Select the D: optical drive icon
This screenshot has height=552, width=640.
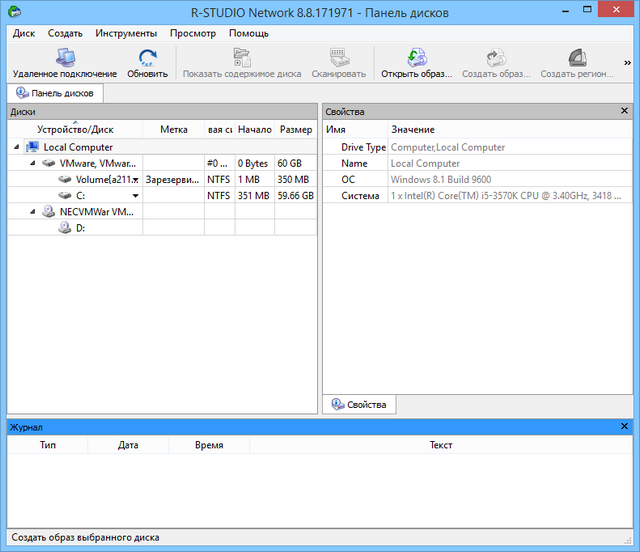click(66, 228)
